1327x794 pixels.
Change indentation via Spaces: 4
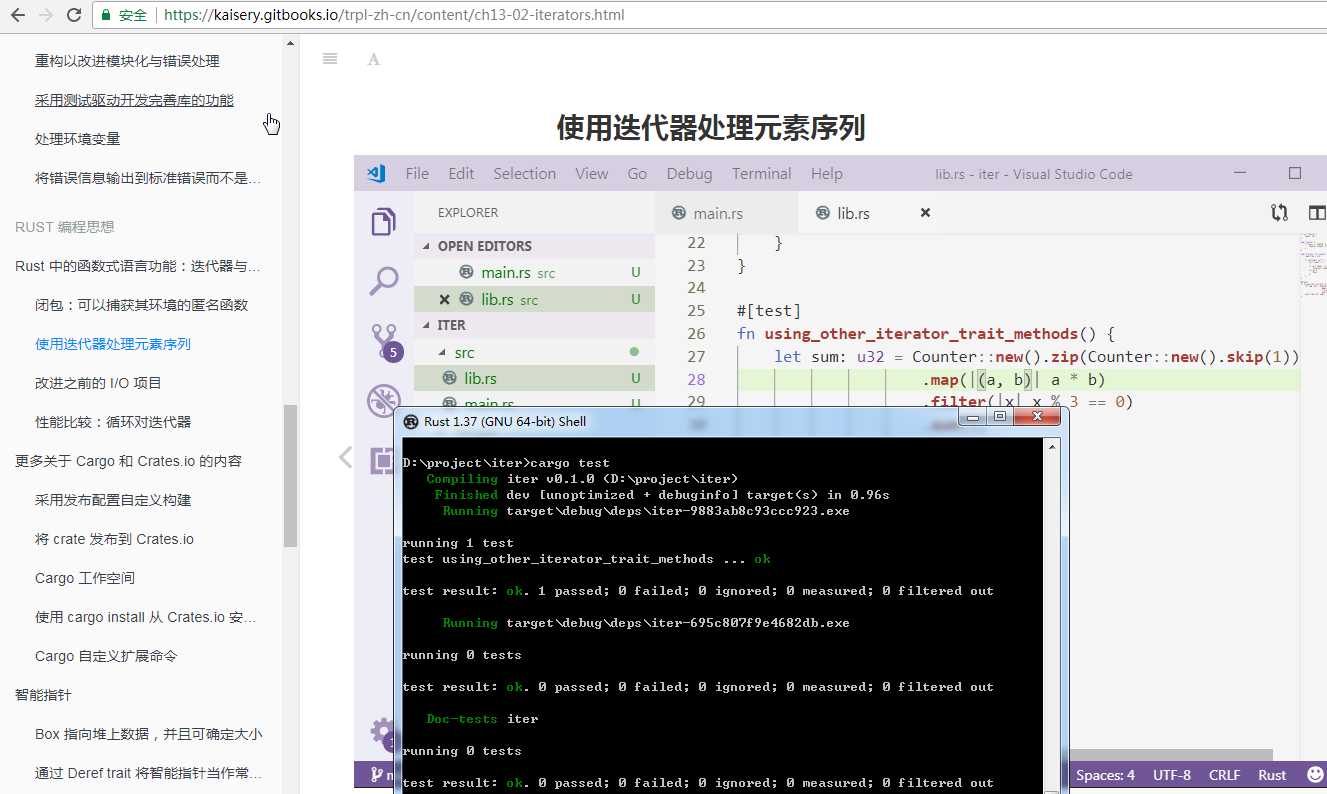point(1105,775)
